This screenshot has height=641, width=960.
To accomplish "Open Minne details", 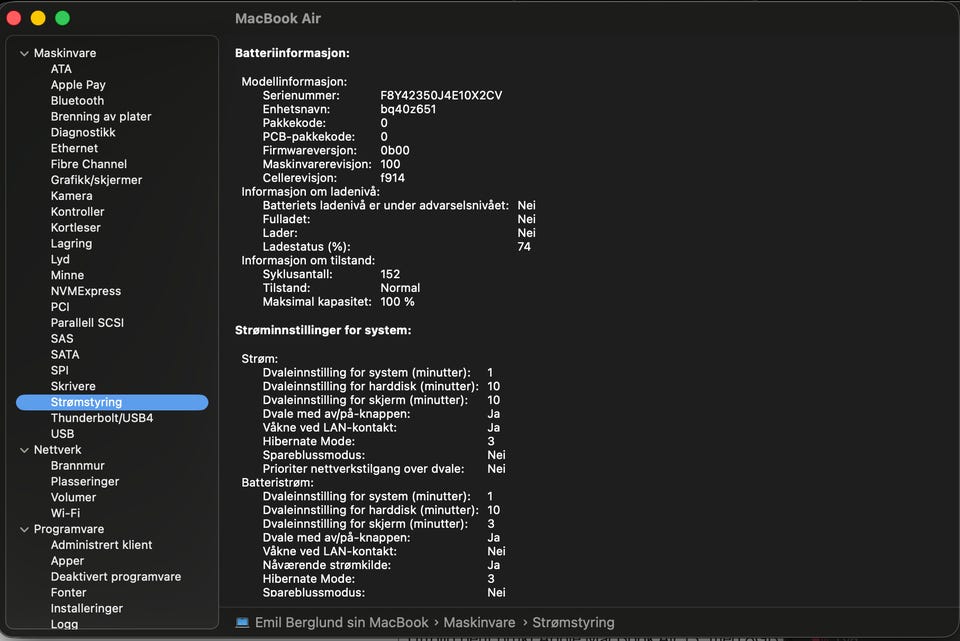I will 67,276.
